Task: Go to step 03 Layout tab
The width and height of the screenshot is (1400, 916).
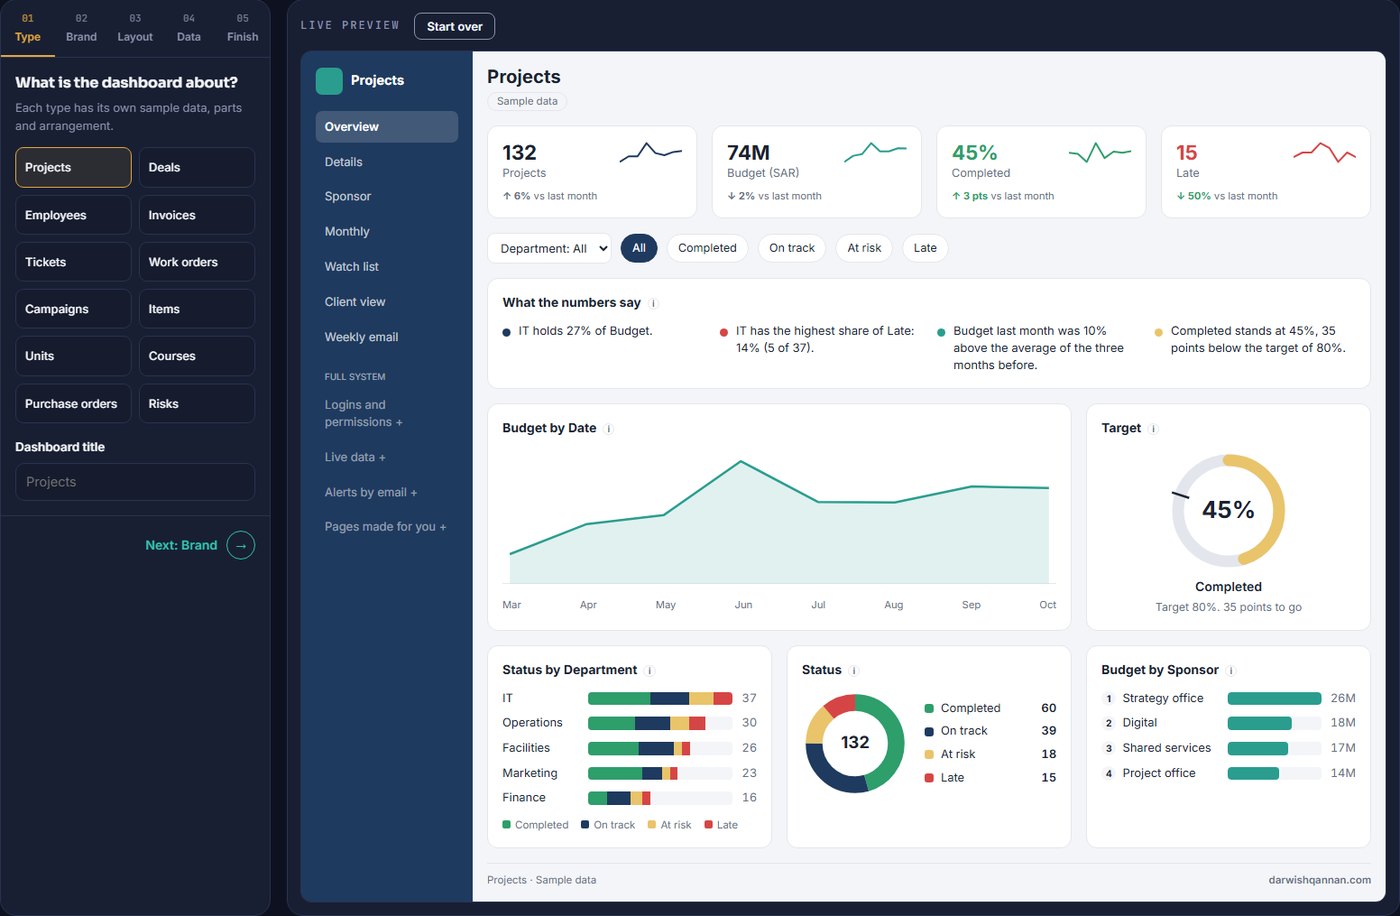Action: (135, 28)
